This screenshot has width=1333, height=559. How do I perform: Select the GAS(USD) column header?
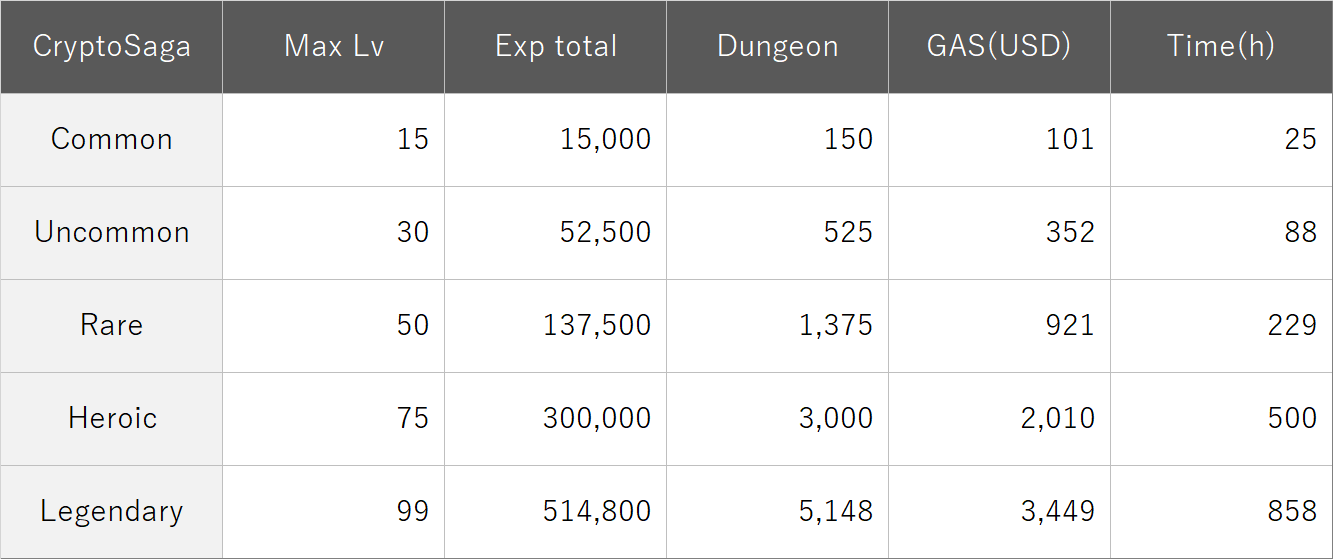(999, 47)
